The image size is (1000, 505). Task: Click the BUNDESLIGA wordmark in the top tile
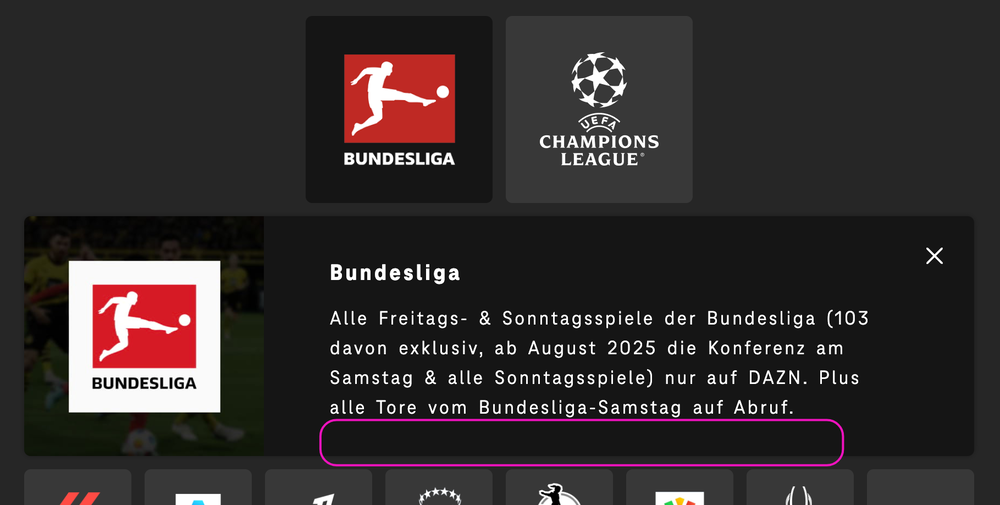(399, 159)
